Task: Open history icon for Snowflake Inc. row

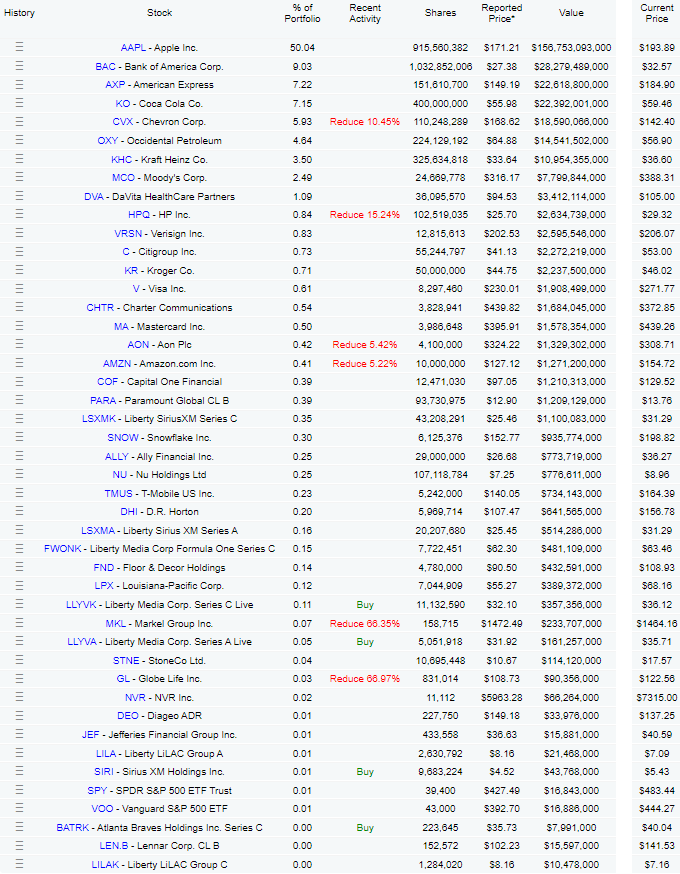Action: pyautogui.click(x=20, y=438)
